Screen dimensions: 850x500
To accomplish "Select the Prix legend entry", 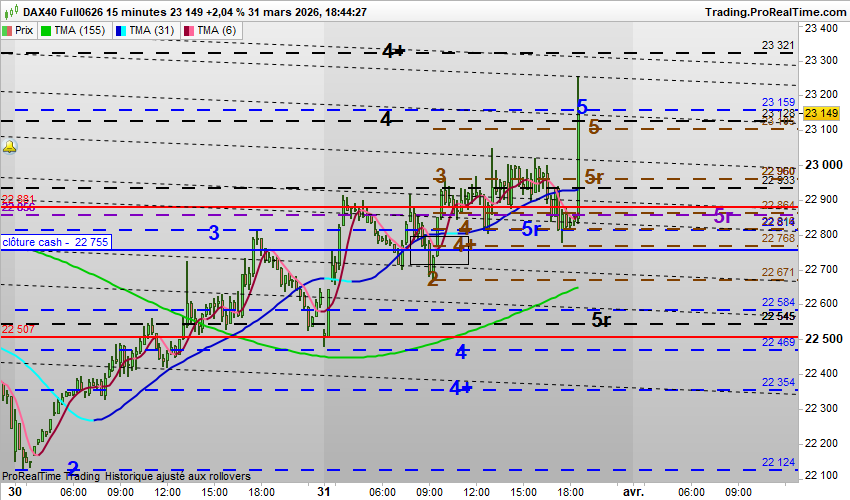I will [x=18, y=30].
